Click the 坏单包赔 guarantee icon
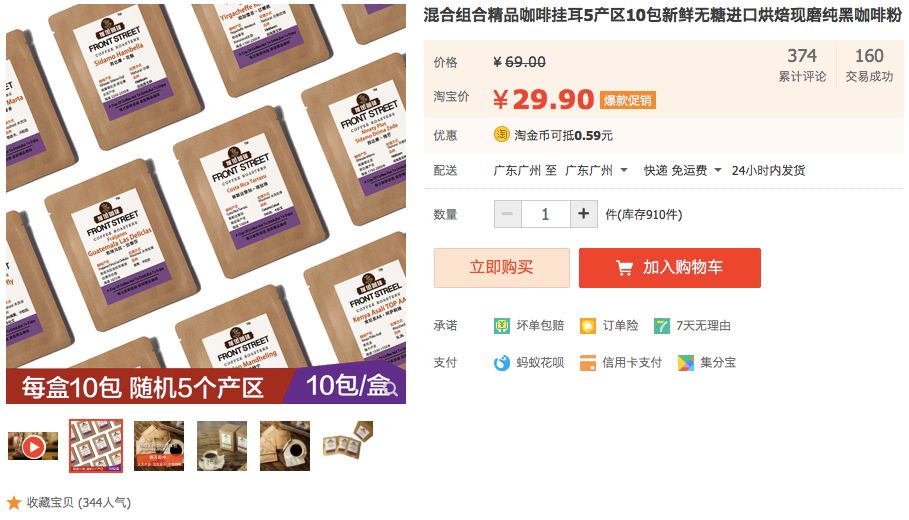909x520 pixels. pyautogui.click(x=501, y=326)
